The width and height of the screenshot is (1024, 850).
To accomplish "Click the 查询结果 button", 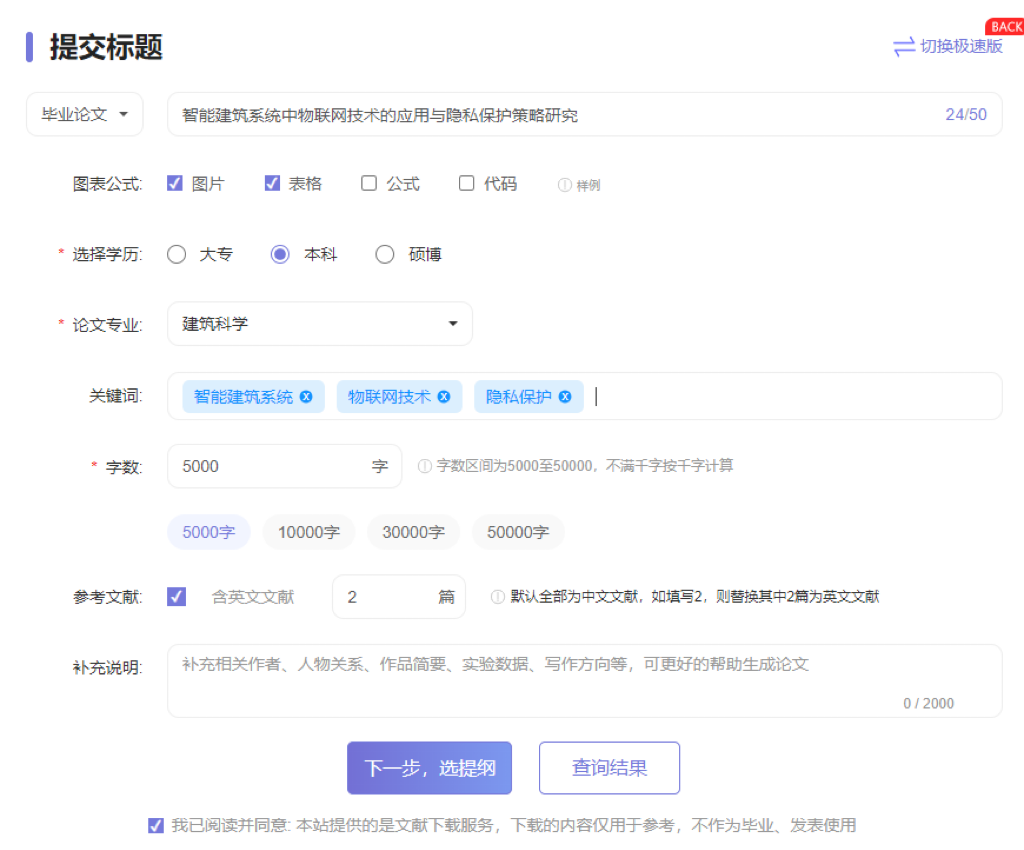I will 609,768.
